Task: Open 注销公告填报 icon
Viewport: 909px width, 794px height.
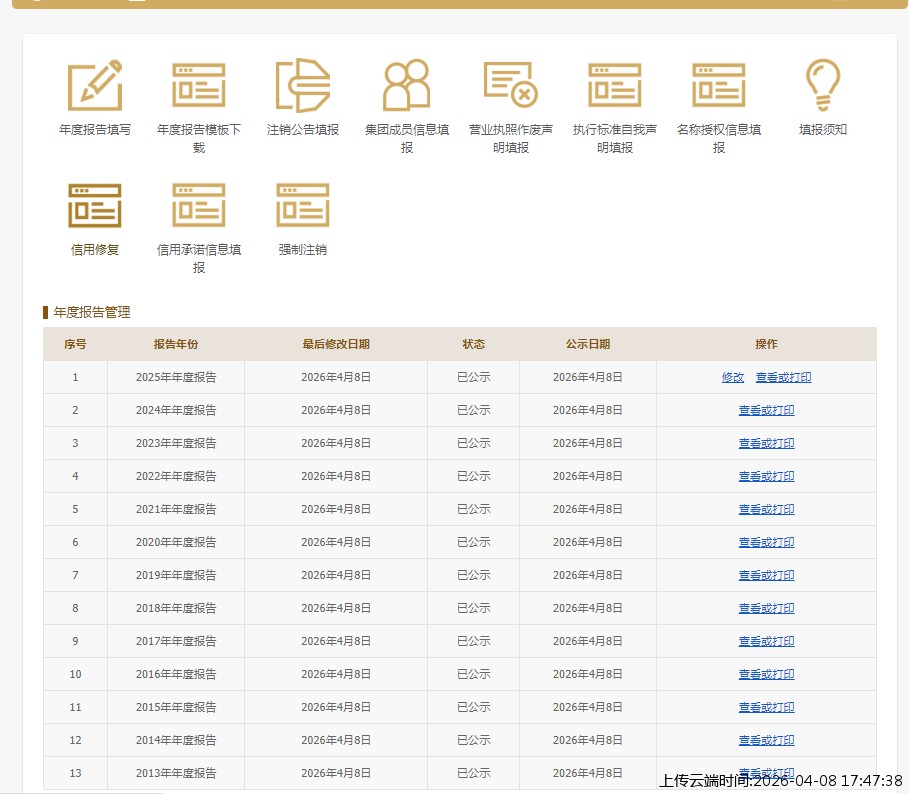Action: coord(303,86)
